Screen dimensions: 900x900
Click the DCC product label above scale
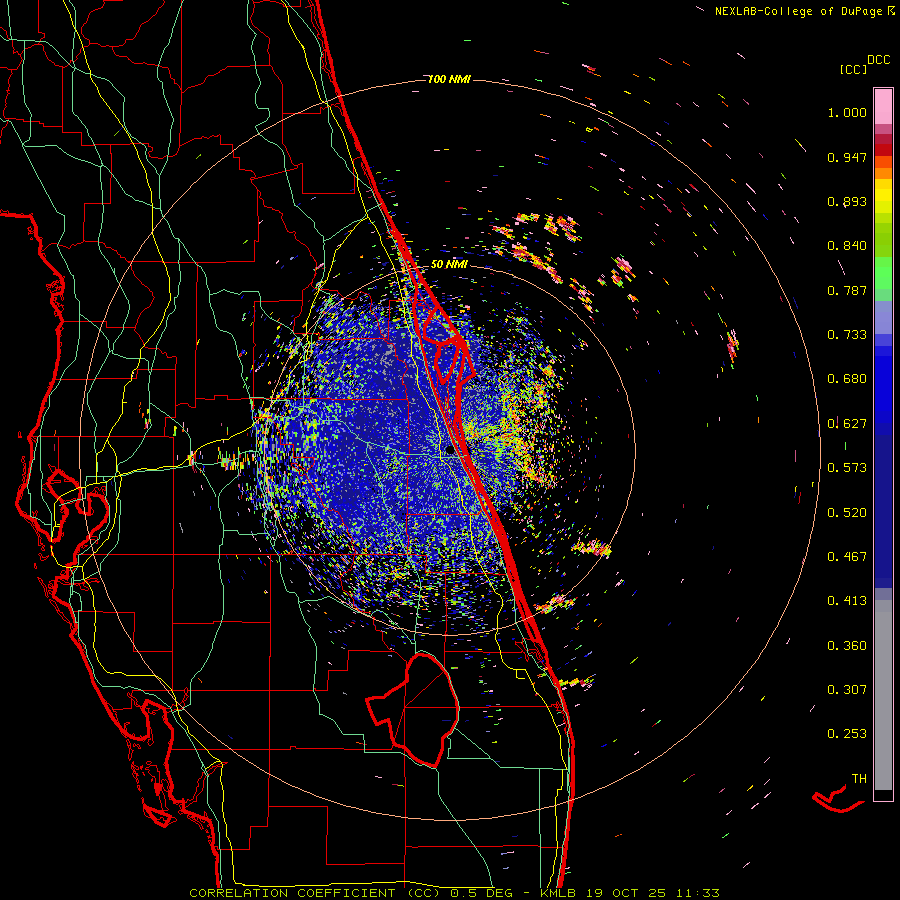(x=879, y=60)
